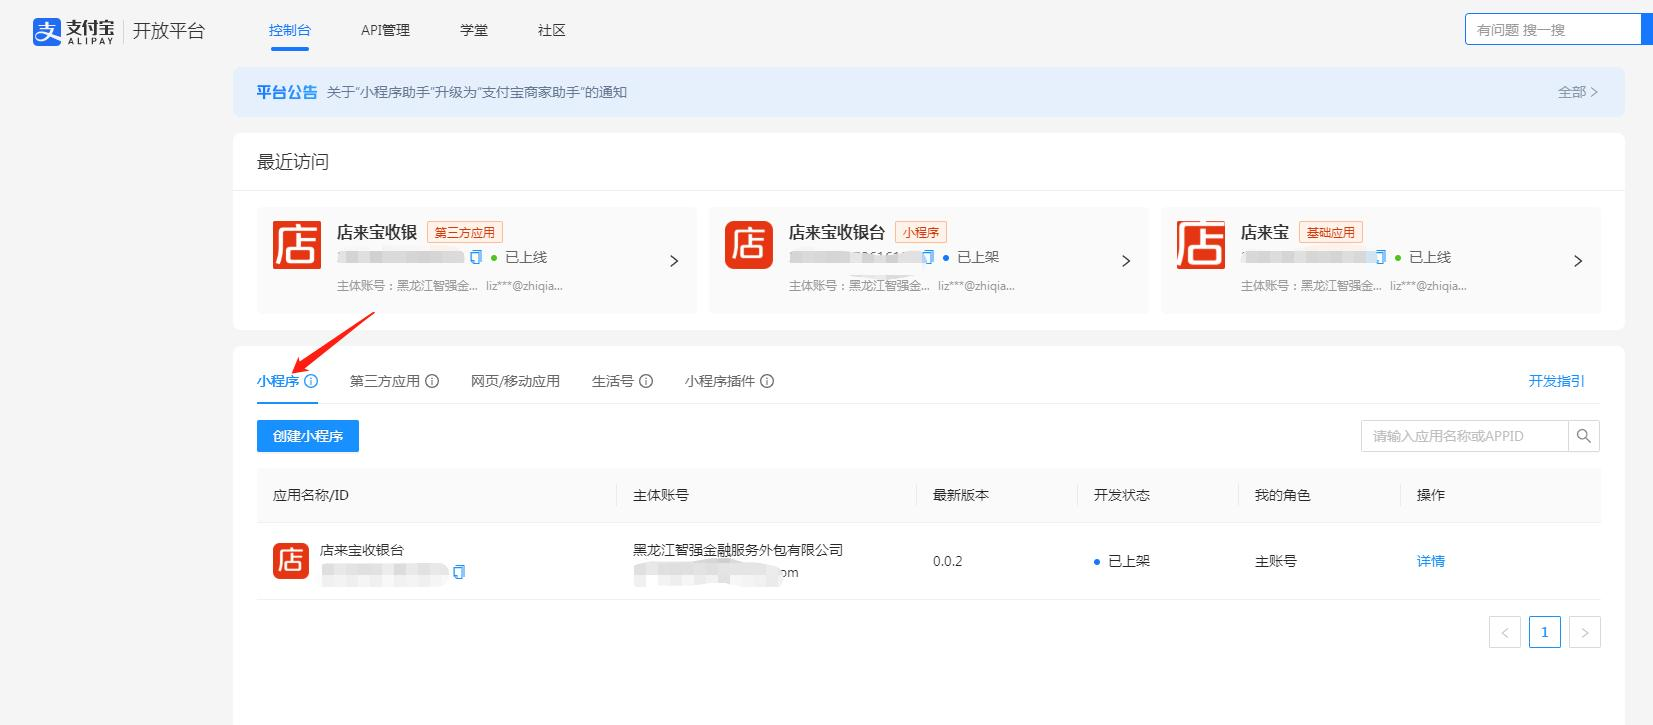Click info icon next to 第三方应用 tab
This screenshot has height=725, width=1653.
pos(432,381)
